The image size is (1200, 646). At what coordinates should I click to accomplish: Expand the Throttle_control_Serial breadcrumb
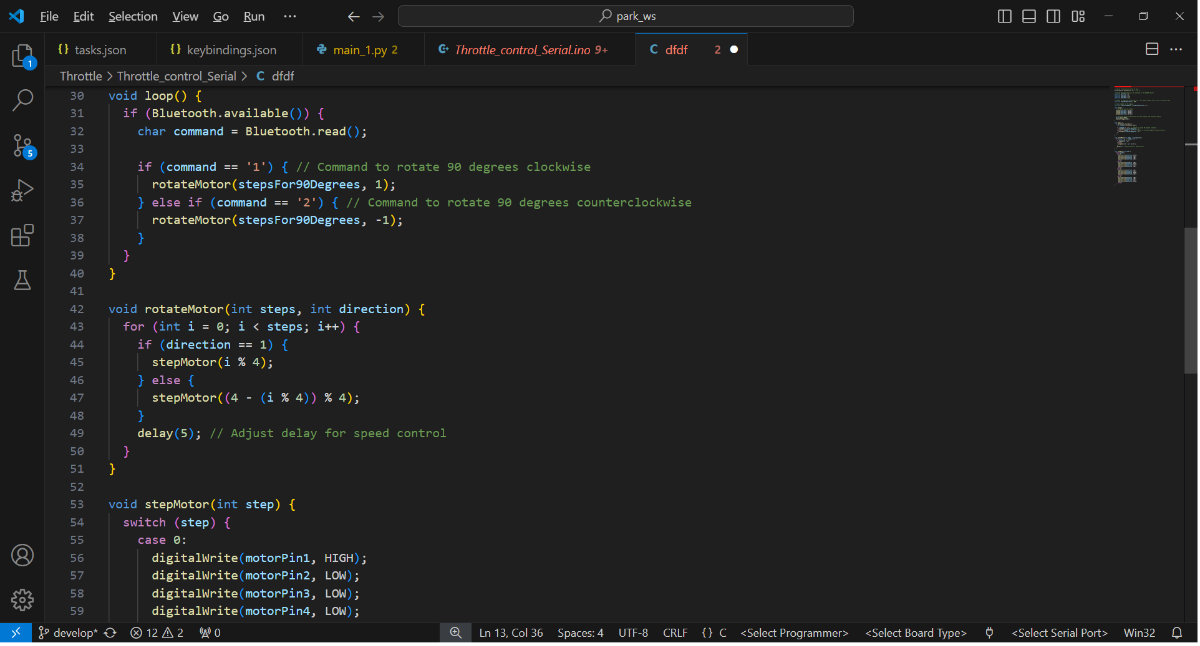176,76
